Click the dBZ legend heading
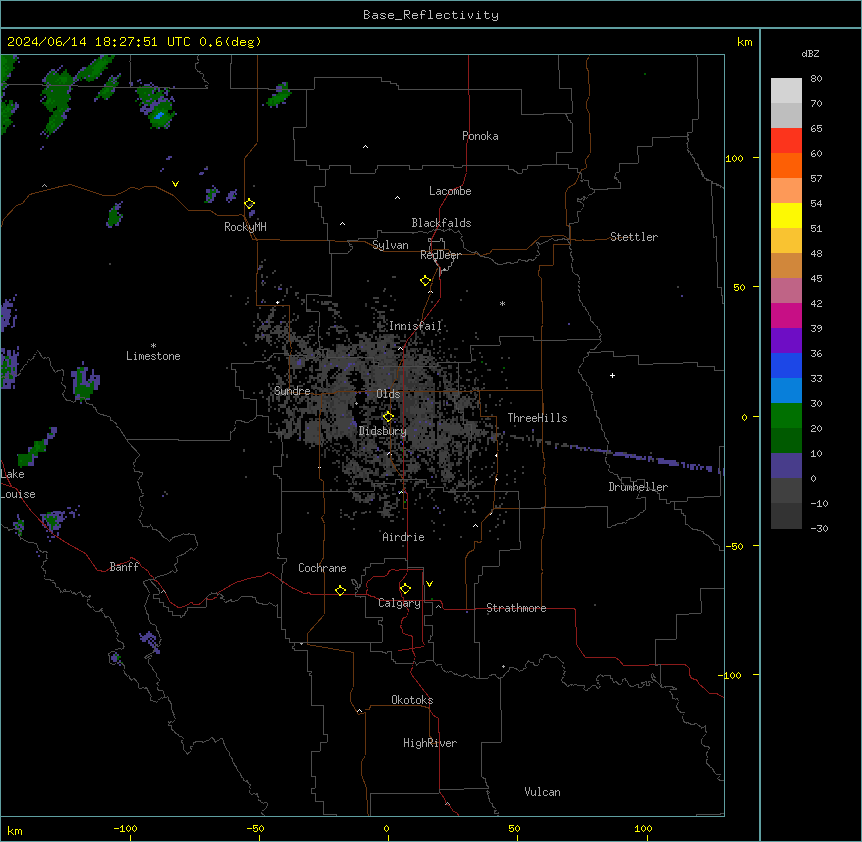Image resolution: width=862 pixels, height=842 pixels. click(810, 53)
